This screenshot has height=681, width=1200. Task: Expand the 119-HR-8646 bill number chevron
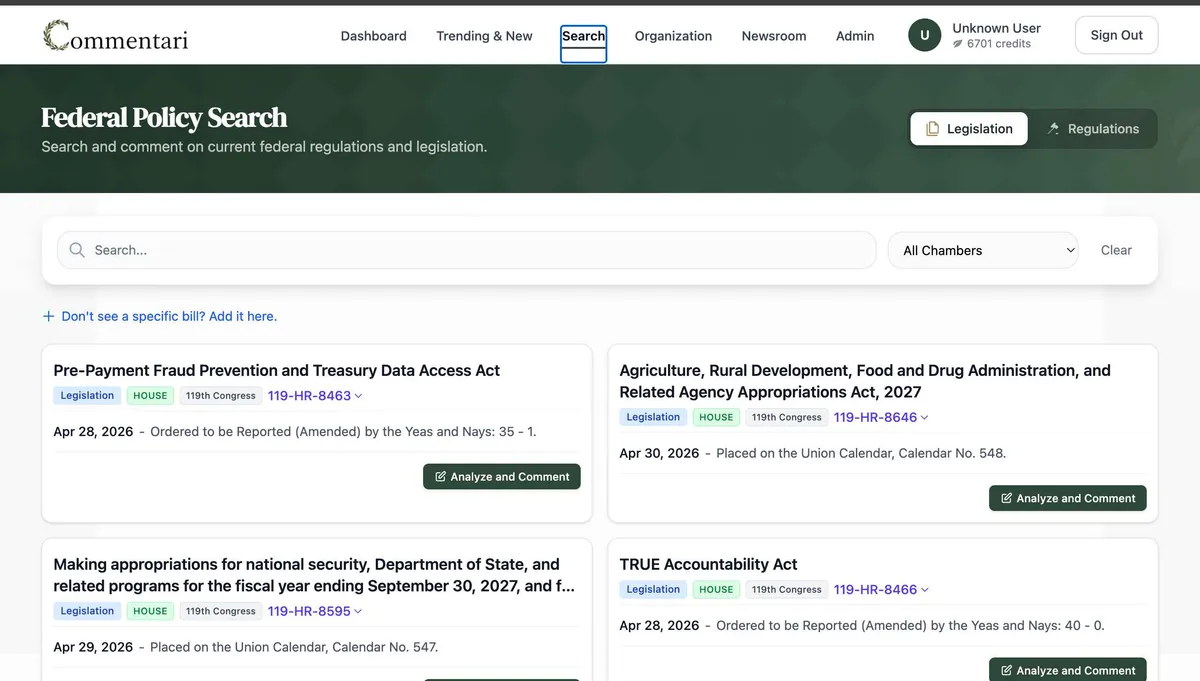click(x=925, y=418)
